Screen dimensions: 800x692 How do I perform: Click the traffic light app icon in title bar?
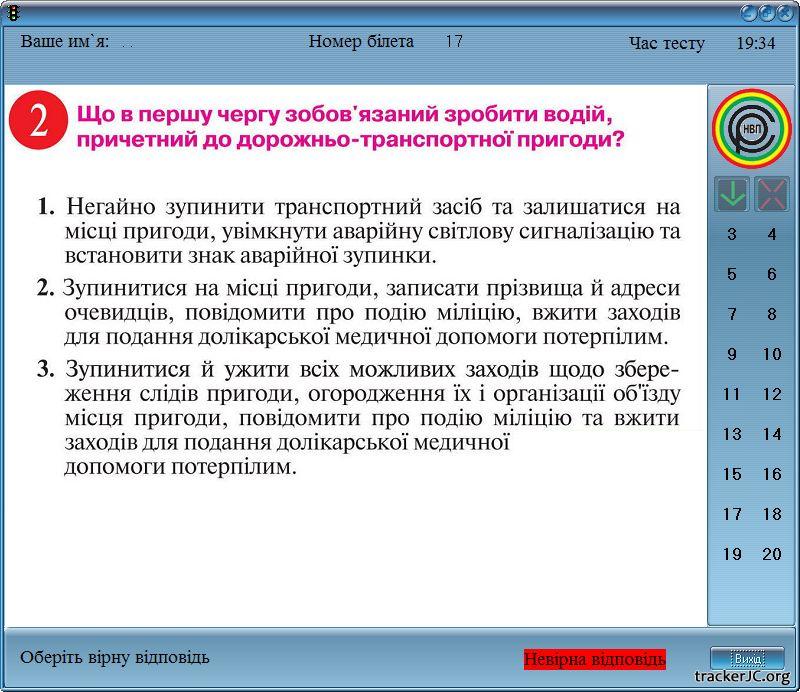[12, 12]
